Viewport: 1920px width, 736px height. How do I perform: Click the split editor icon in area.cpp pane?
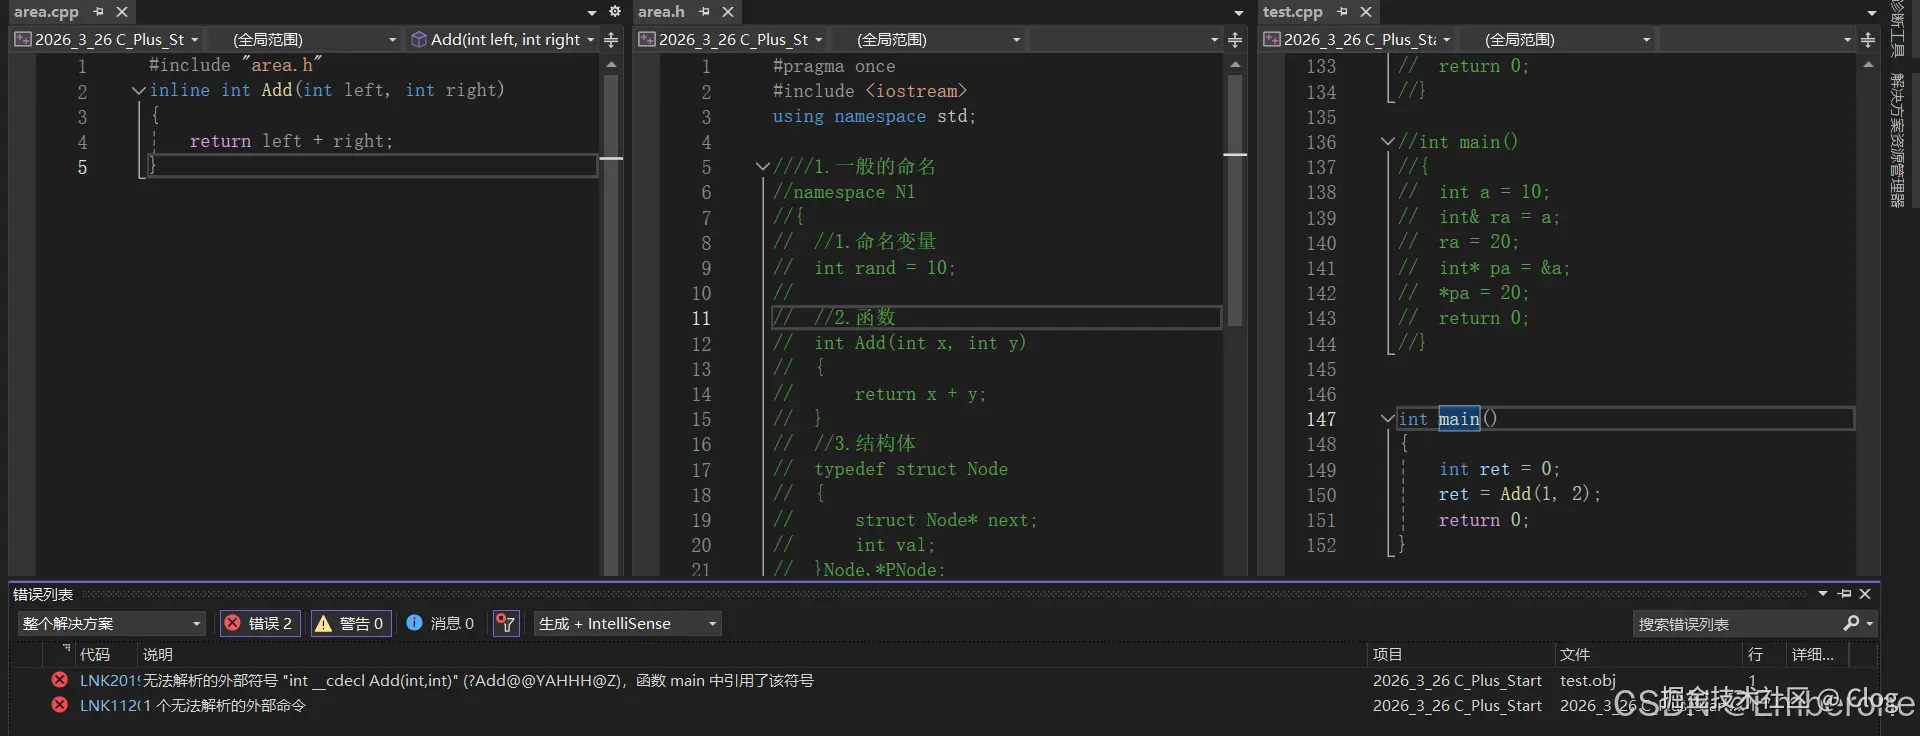611,40
